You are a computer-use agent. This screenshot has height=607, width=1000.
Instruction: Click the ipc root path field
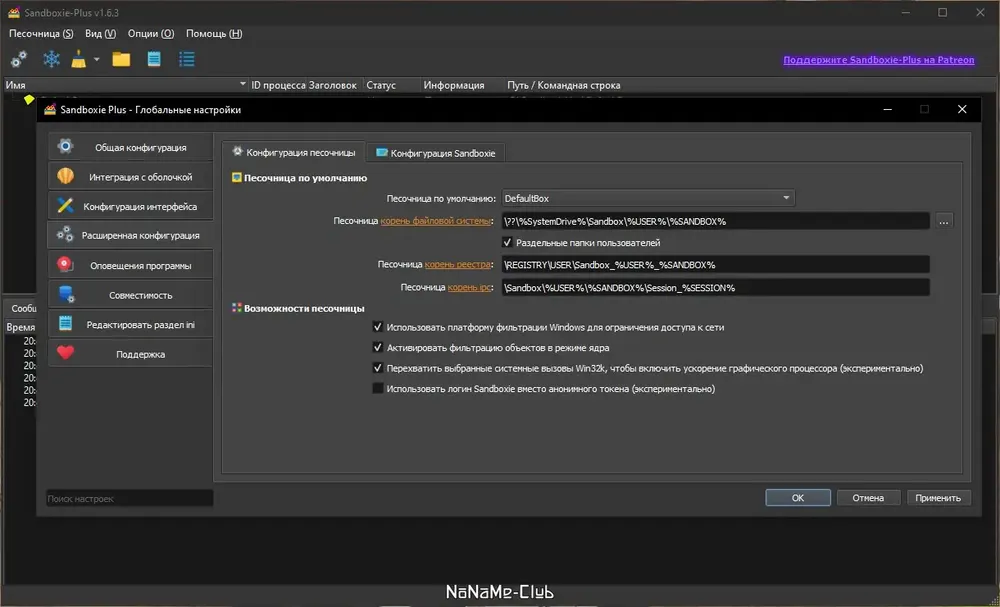tap(716, 288)
